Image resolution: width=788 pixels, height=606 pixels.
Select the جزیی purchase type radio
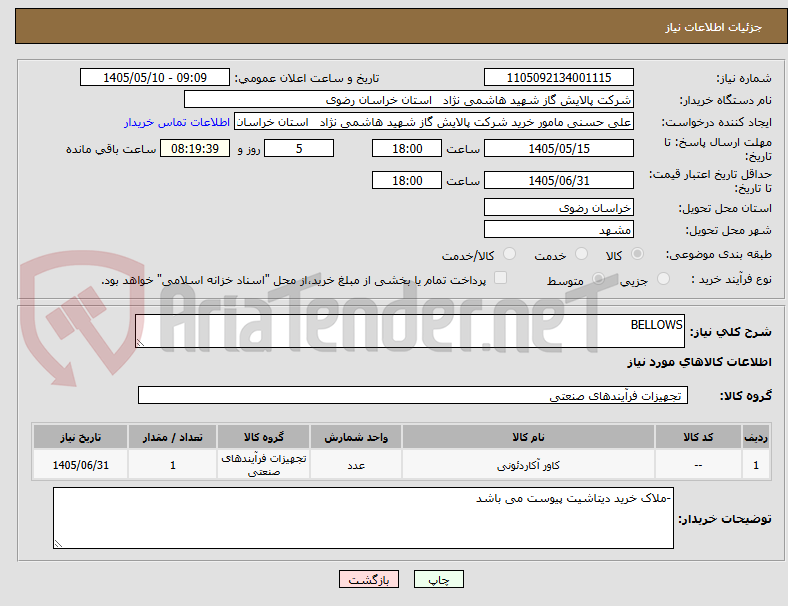point(663,278)
